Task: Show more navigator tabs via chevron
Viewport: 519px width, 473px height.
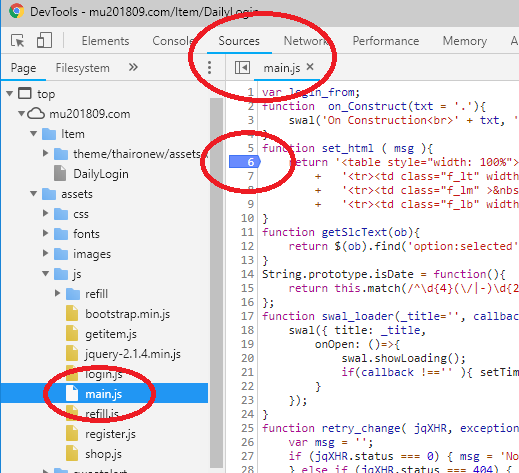Action: click(x=133, y=67)
